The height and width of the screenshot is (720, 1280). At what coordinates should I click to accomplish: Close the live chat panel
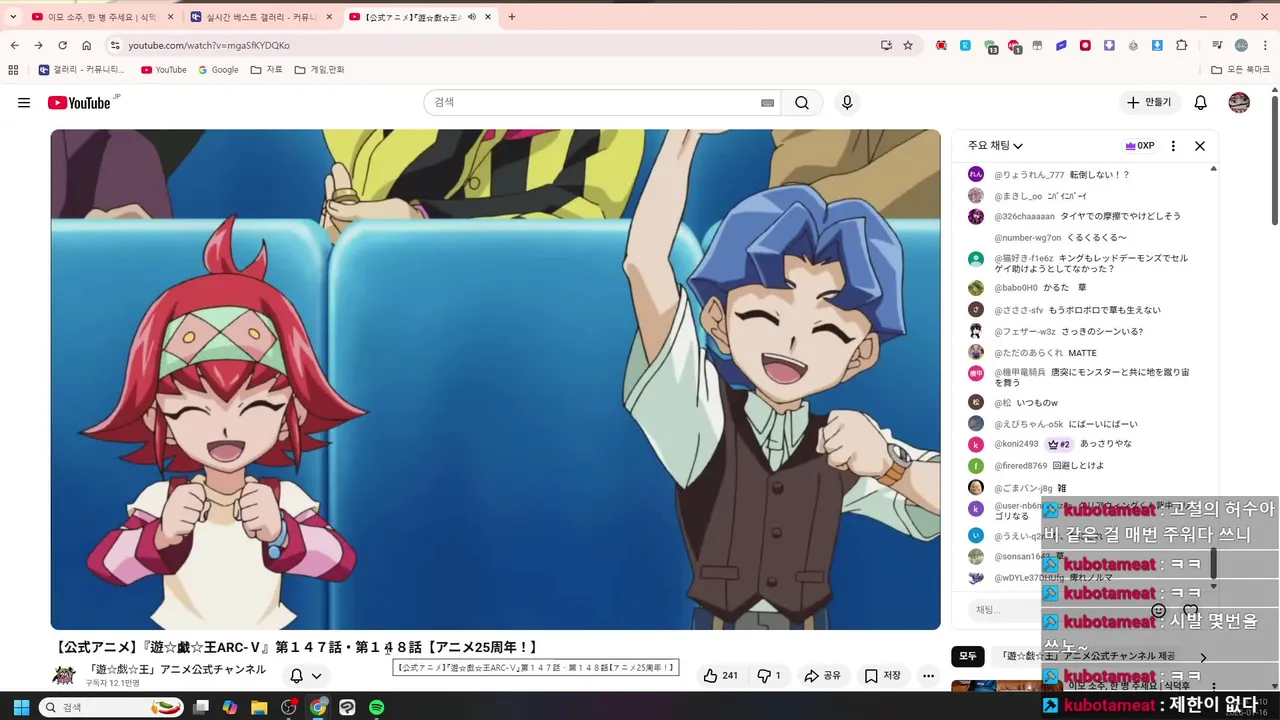click(x=1200, y=146)
